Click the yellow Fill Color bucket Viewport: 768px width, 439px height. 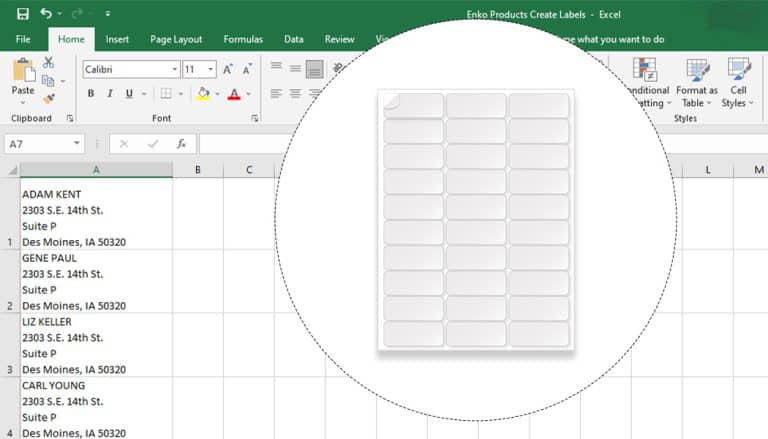tap(204, 94)
